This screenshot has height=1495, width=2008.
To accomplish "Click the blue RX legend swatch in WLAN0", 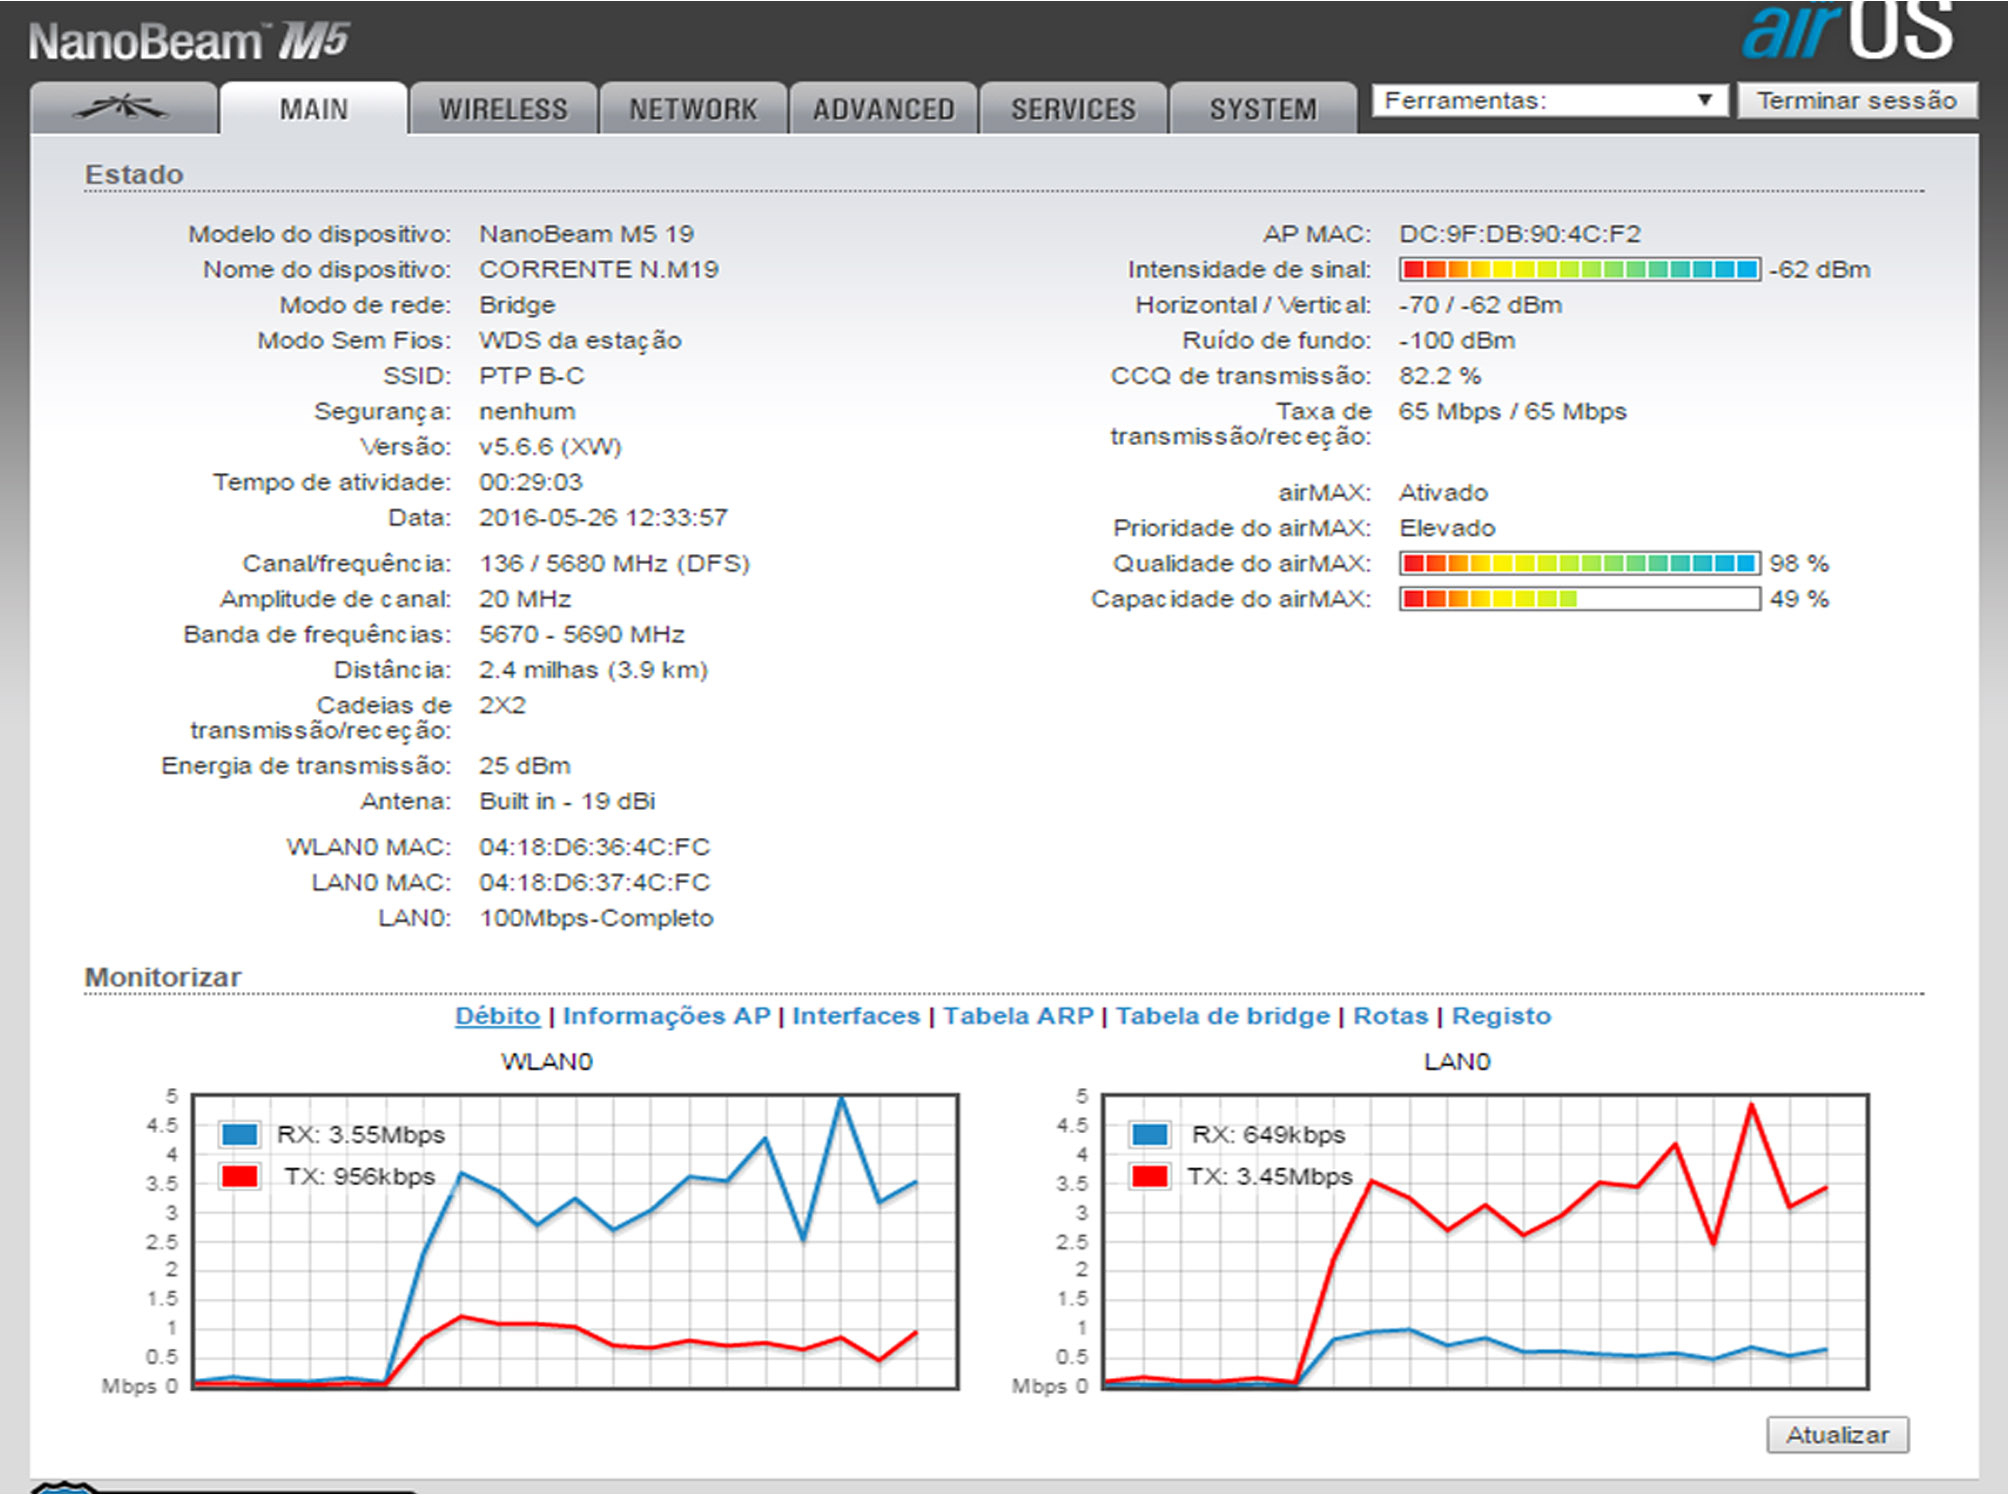I will pyautogui.click(x=240, y=1134).
